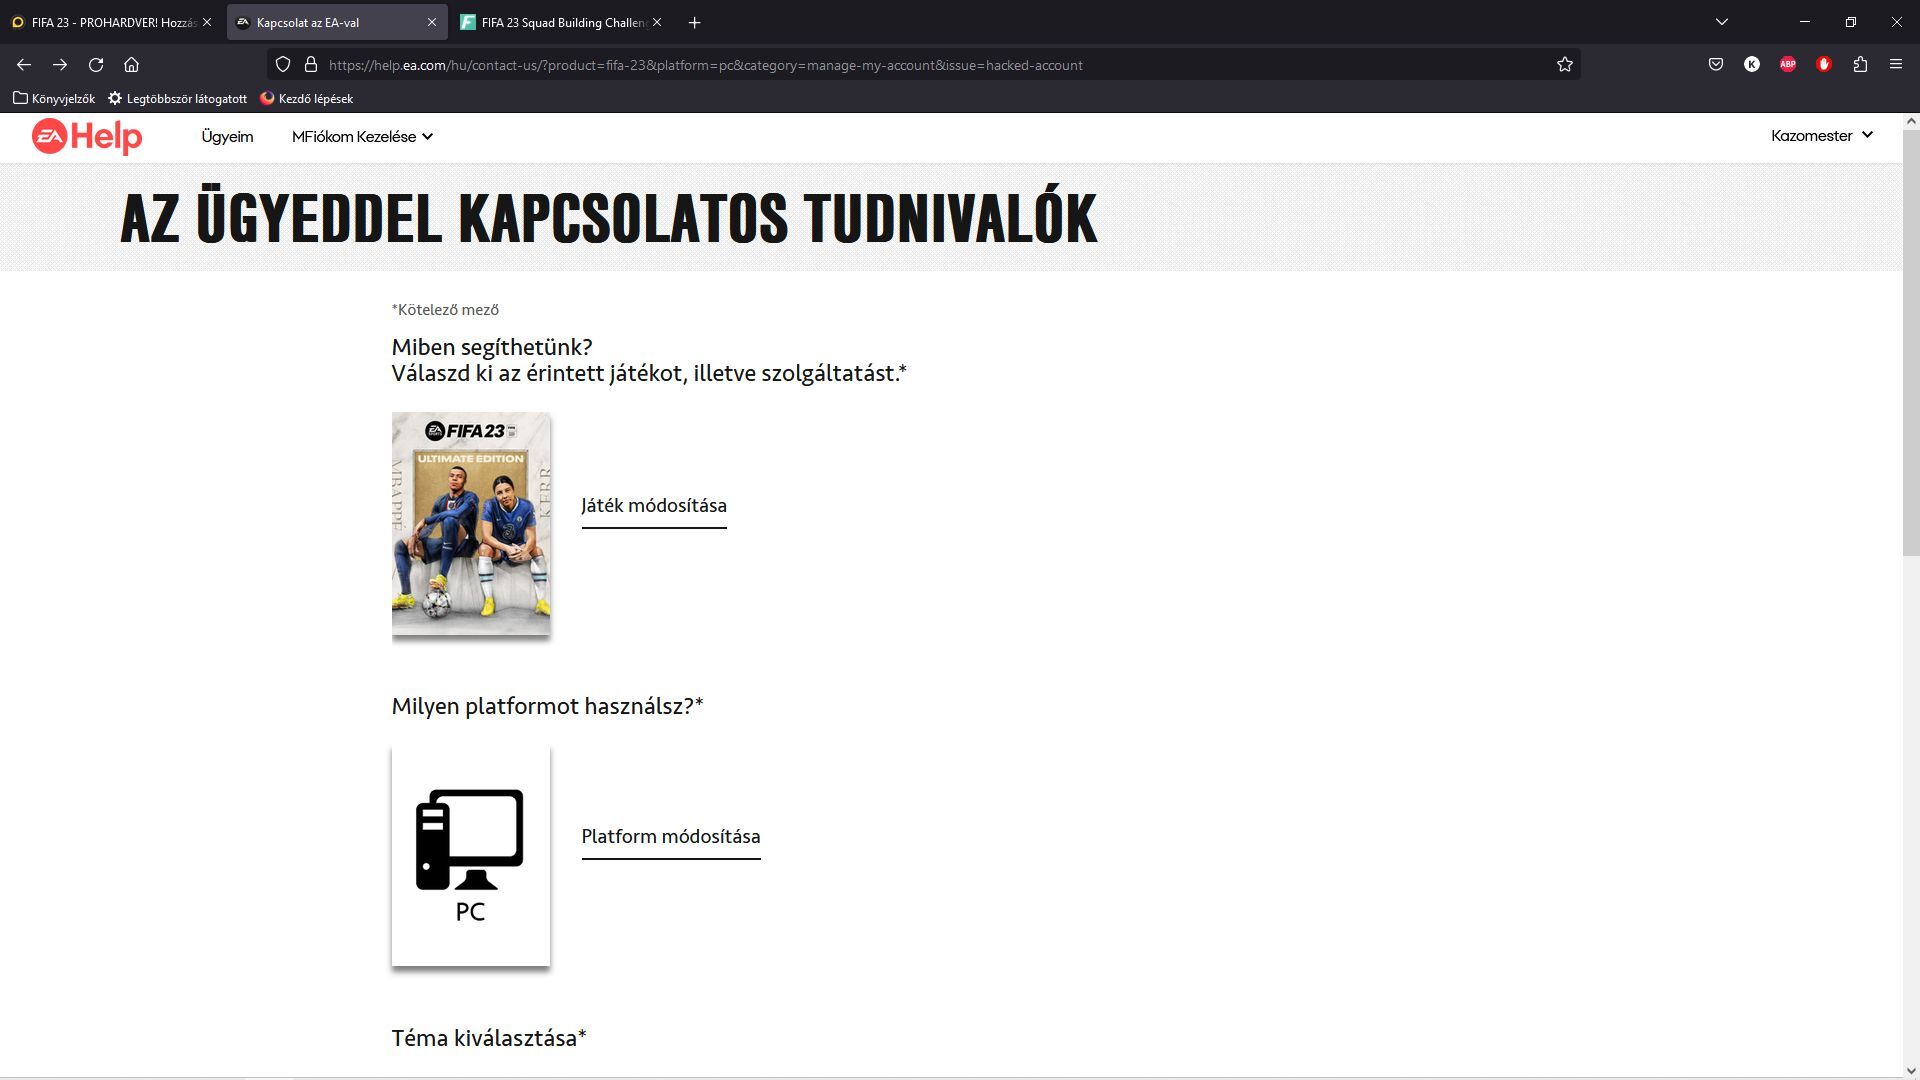The width and height of the screenshot is (1920, 1080).
Task: Open the Kazomester account dropdown
Action: (1821, 136)
